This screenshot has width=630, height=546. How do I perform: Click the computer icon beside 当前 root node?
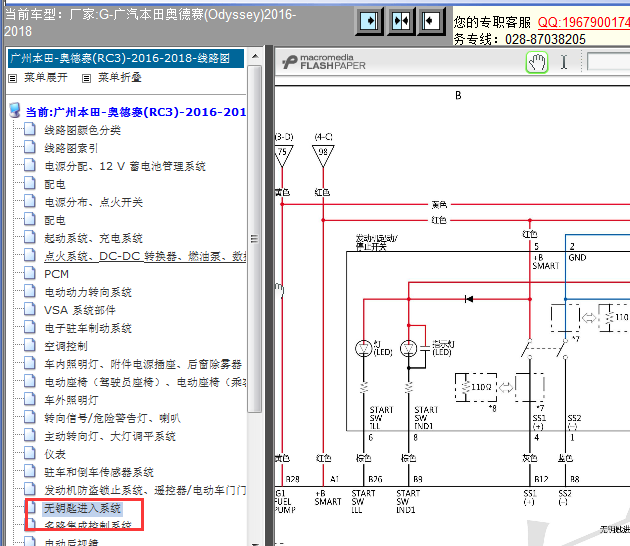coord(15,110)
